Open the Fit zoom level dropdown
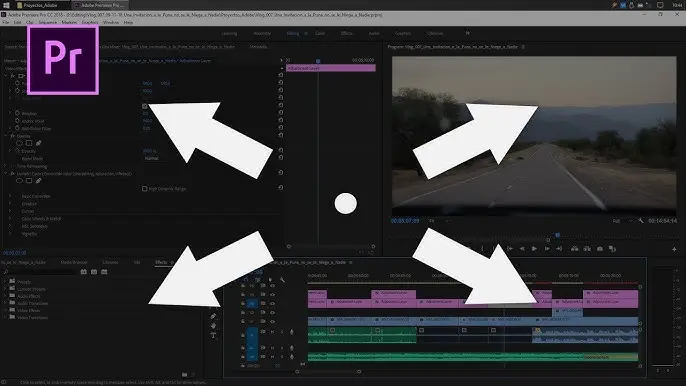Screen dimensions: 686x386 [x=439, y=221]
